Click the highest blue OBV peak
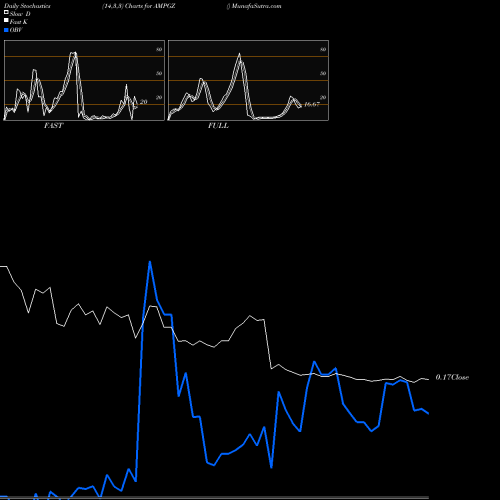Viewport: 500px width, 500px height. [150, 262]
